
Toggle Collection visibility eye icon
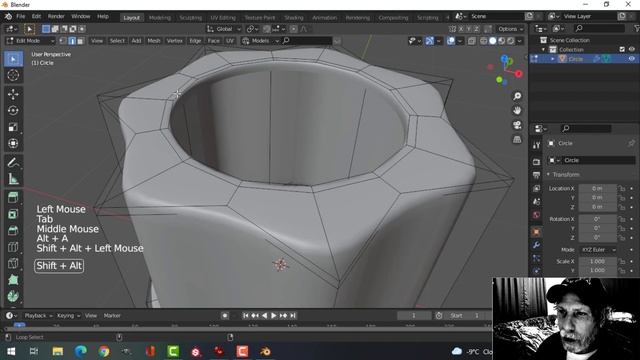631,49
